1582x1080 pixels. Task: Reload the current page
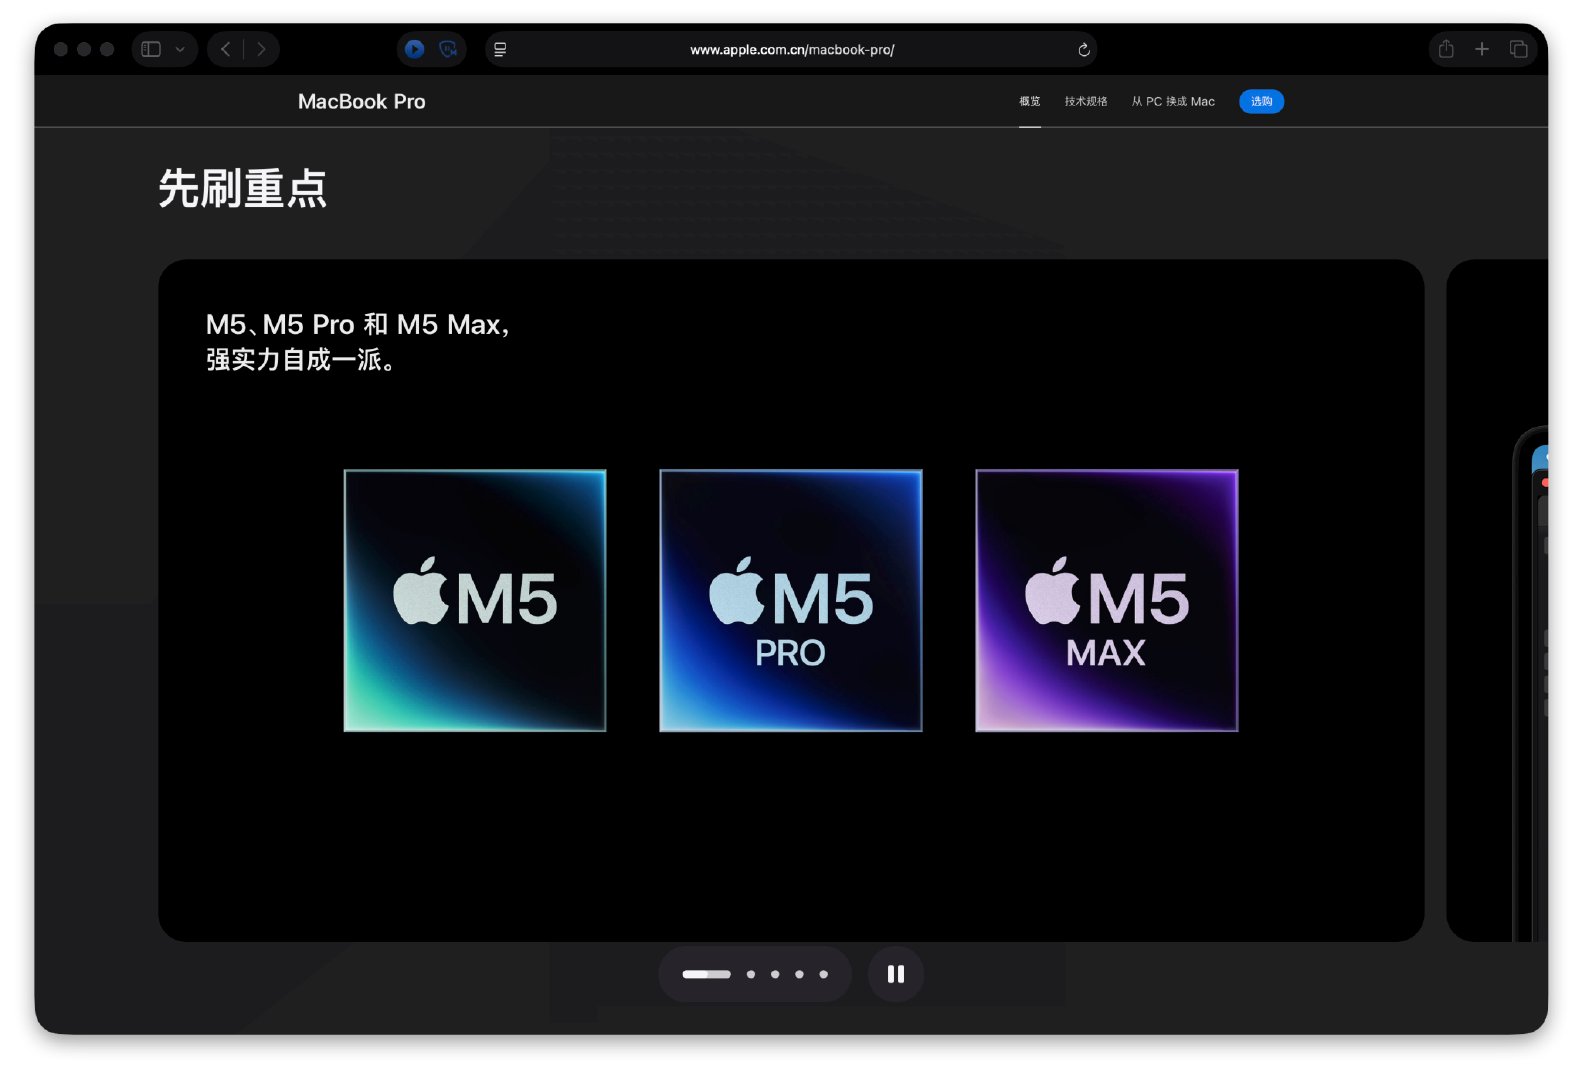[x=1083, y=49]
